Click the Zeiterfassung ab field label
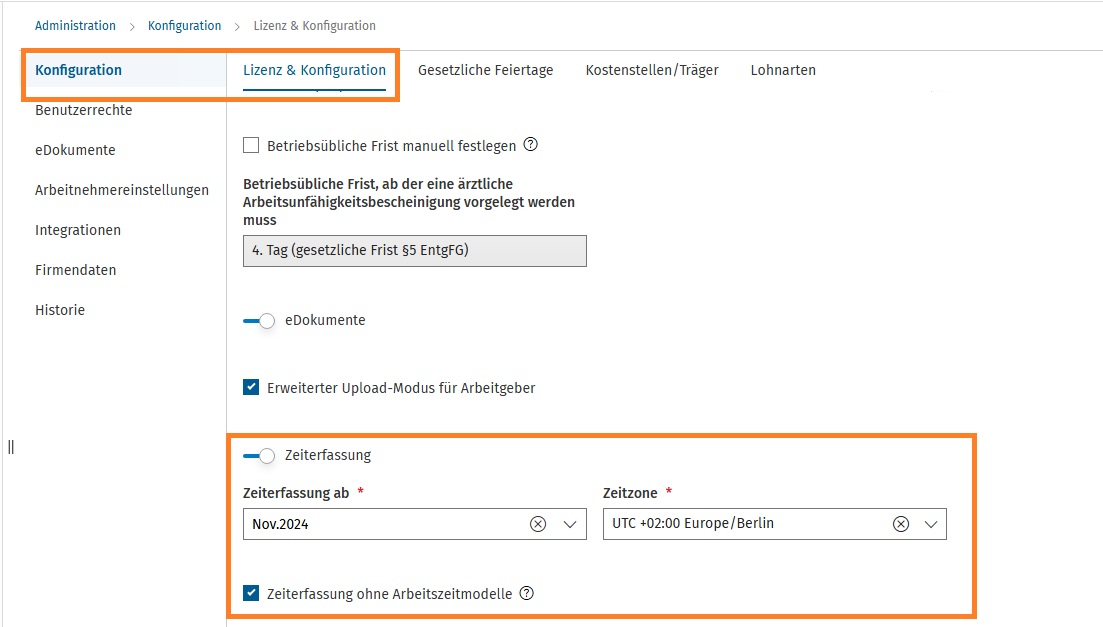Image resolution: width=1103 pixels, height=627 pixels. 296,493
